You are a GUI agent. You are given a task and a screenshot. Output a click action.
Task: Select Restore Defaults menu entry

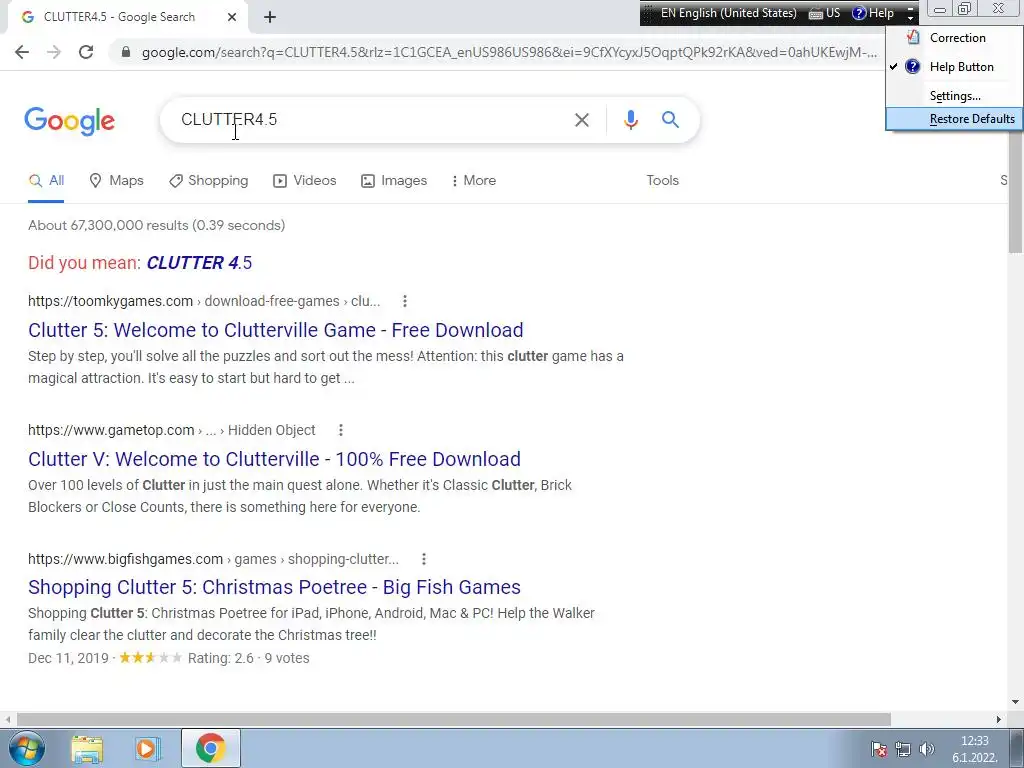pyautogui.click(x=954, y=119)
